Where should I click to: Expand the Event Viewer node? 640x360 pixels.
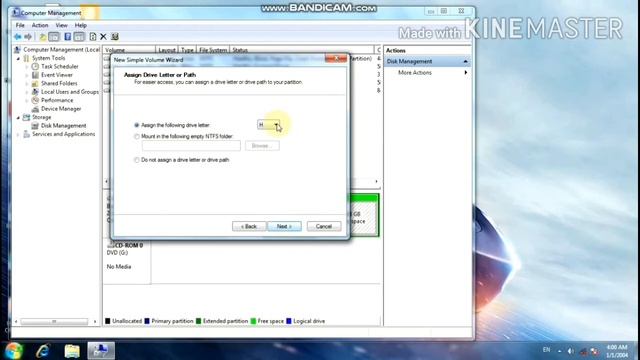(x=27, y=75)
